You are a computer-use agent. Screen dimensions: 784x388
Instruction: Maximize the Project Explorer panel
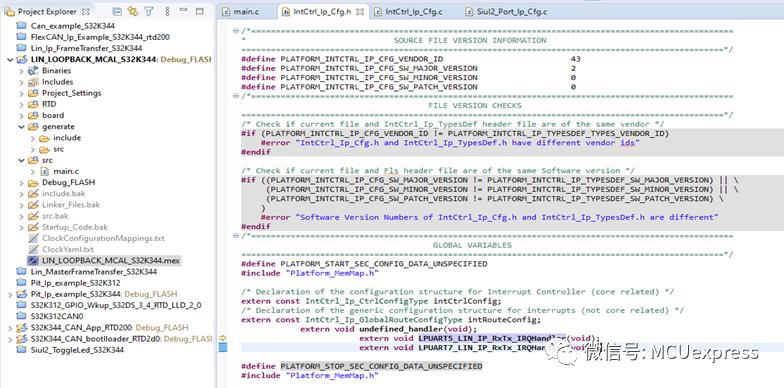point(200,11)
